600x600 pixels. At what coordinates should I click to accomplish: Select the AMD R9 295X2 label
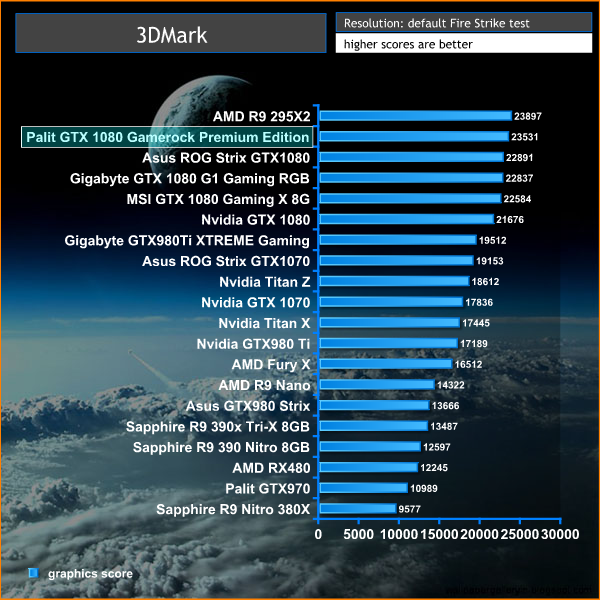click(262, 116)
